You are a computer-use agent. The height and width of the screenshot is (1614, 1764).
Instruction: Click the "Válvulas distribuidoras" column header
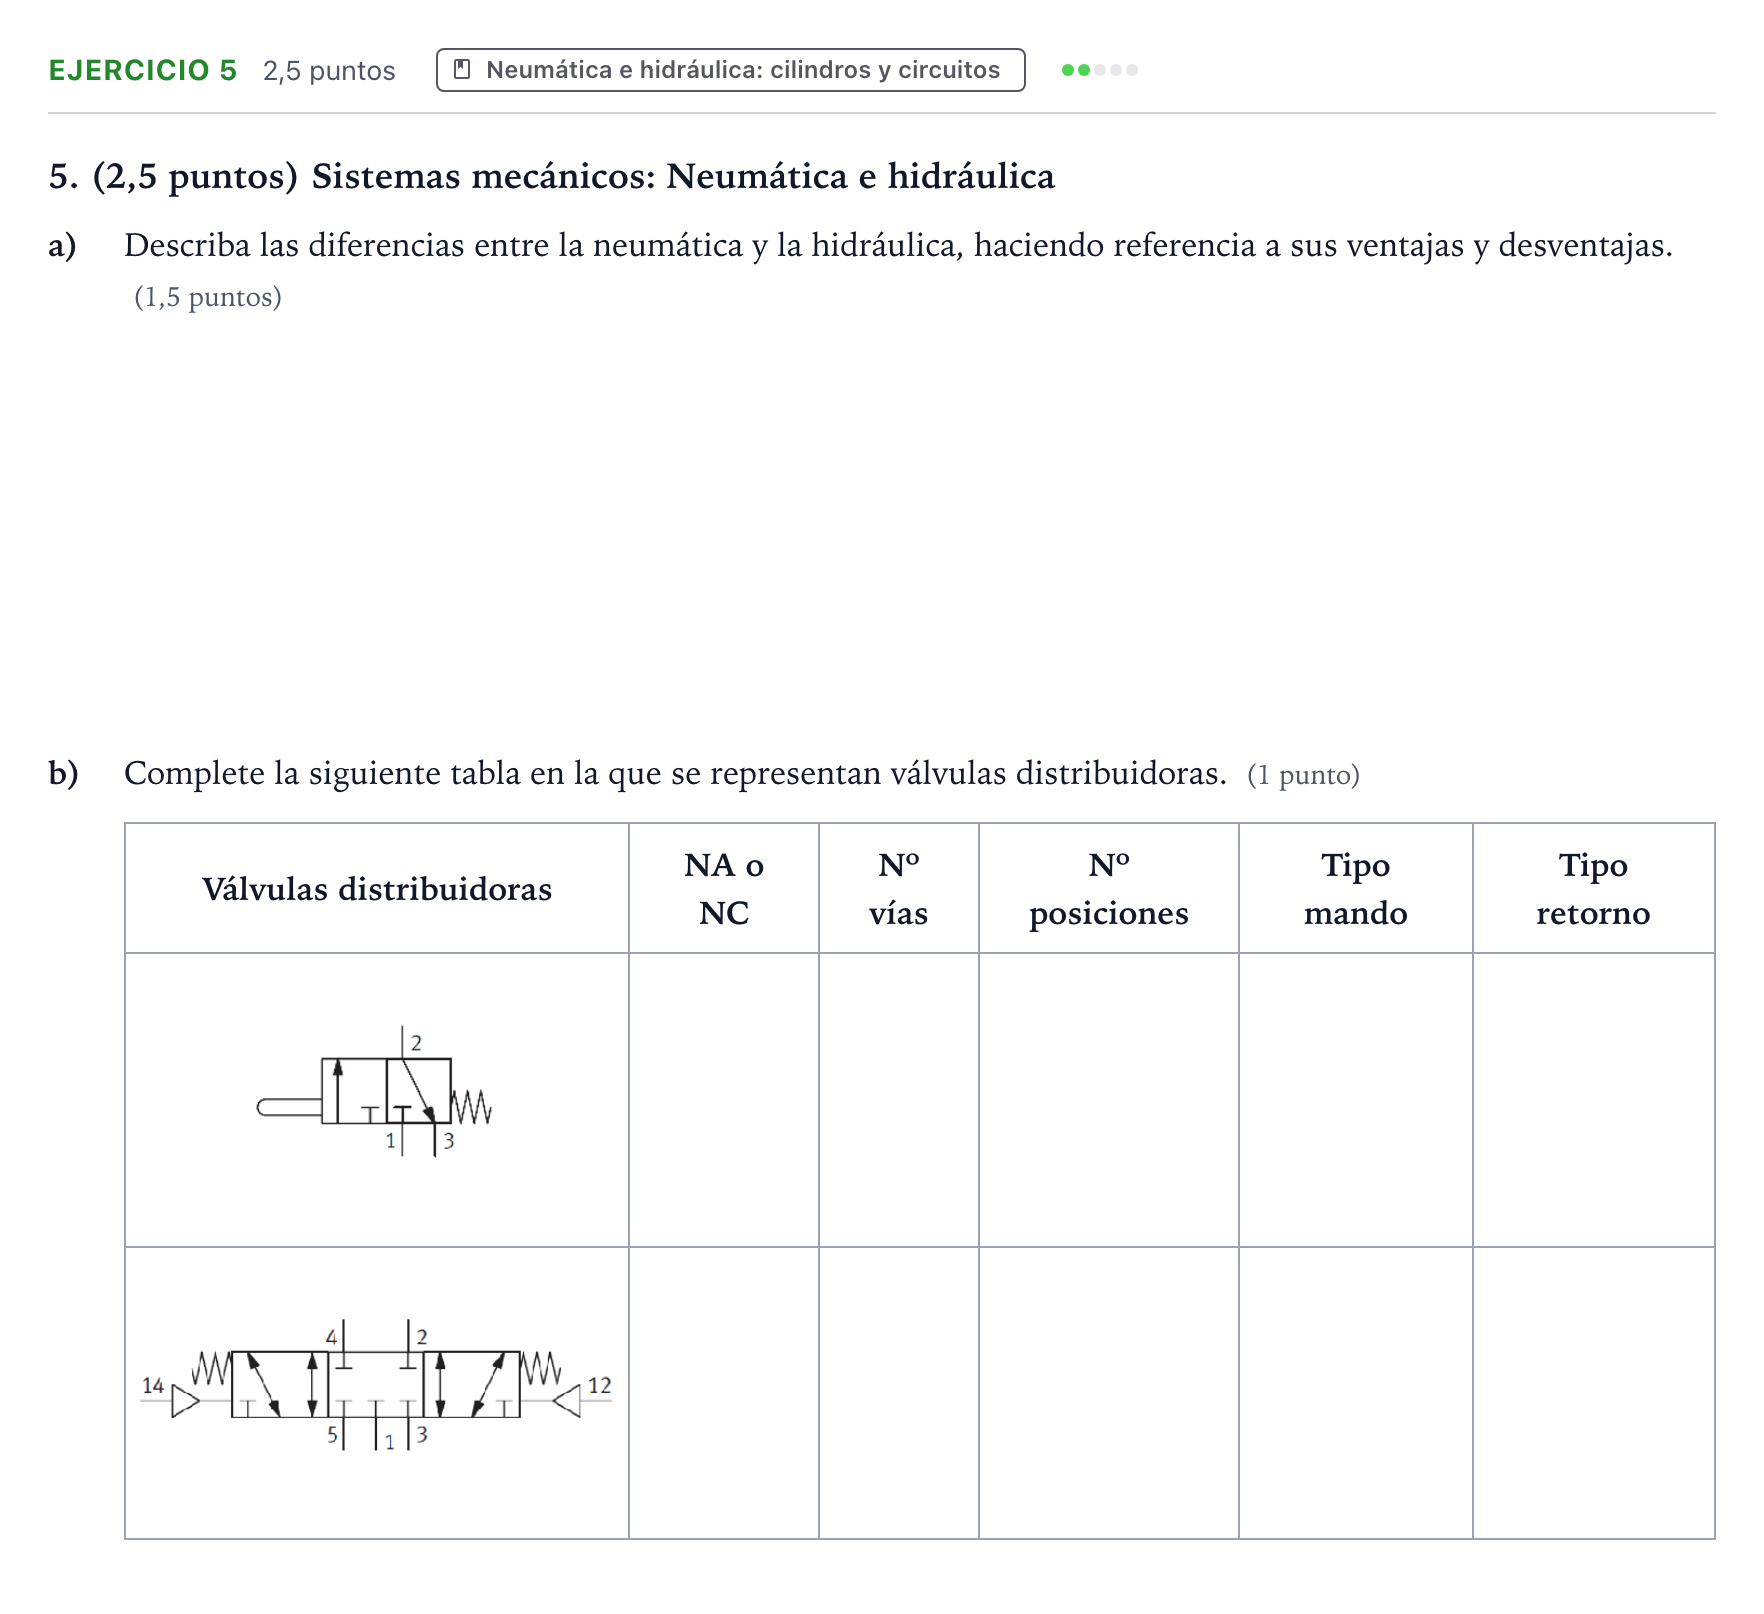click(377, 889)
